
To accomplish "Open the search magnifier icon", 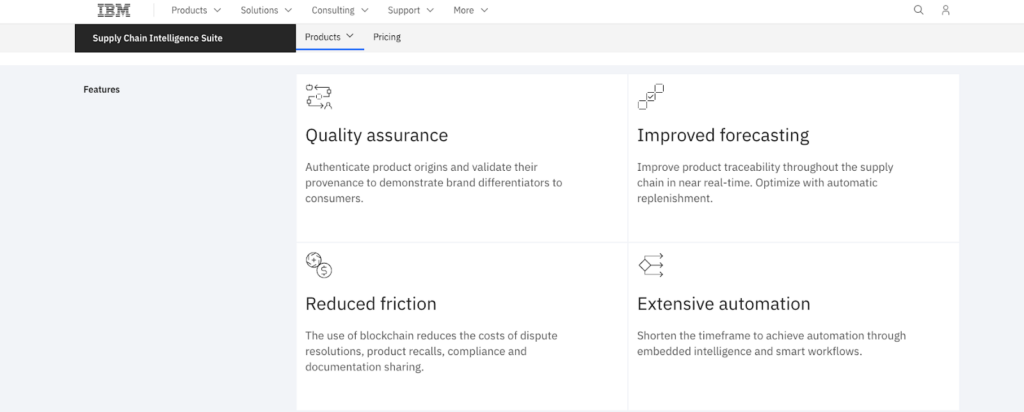I will point(918,10).
